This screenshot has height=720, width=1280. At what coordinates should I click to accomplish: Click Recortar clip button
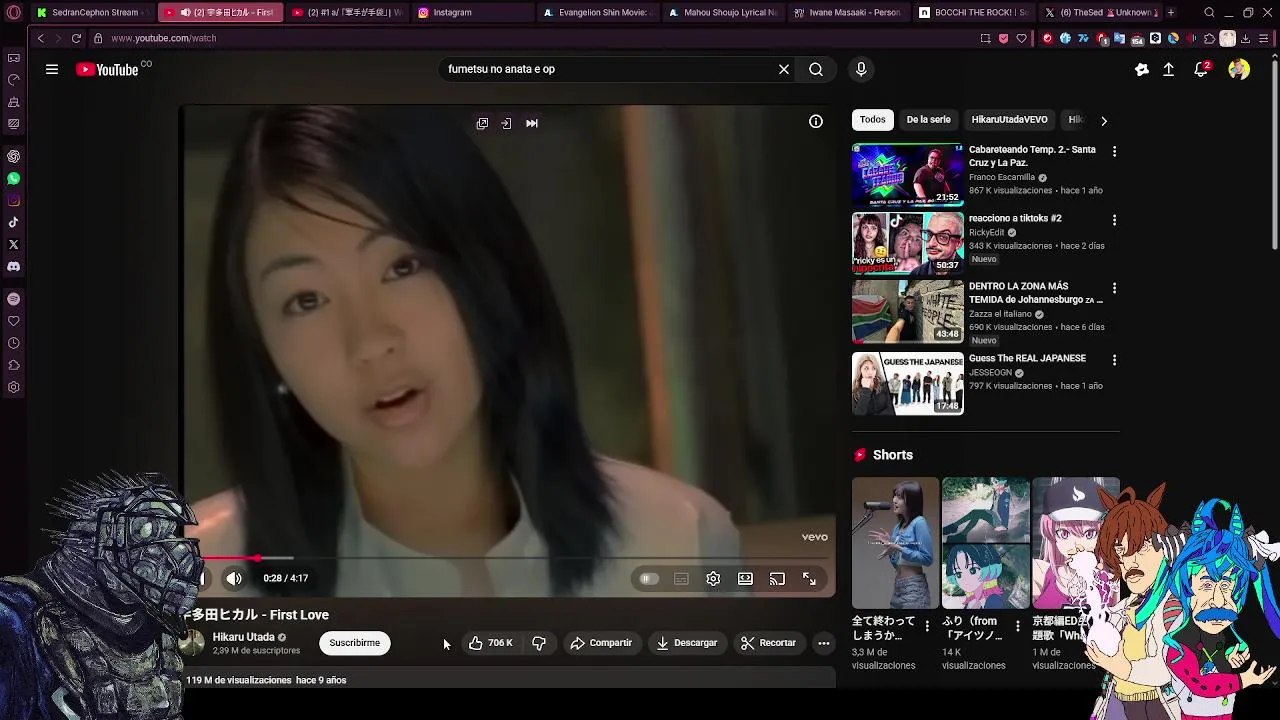point(768,643)
